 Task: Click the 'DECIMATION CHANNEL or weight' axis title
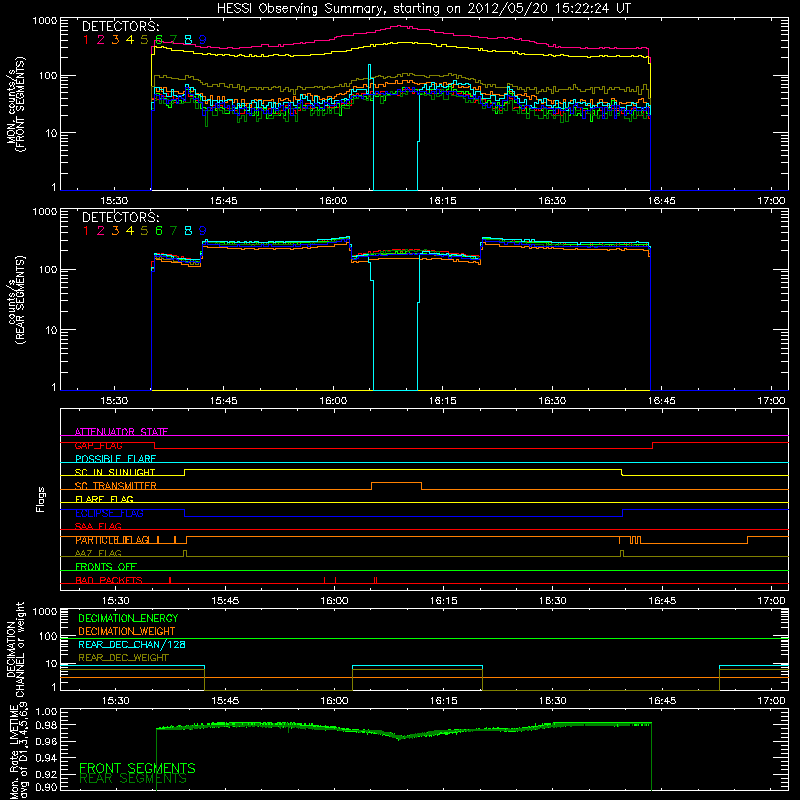click(16, 649)
